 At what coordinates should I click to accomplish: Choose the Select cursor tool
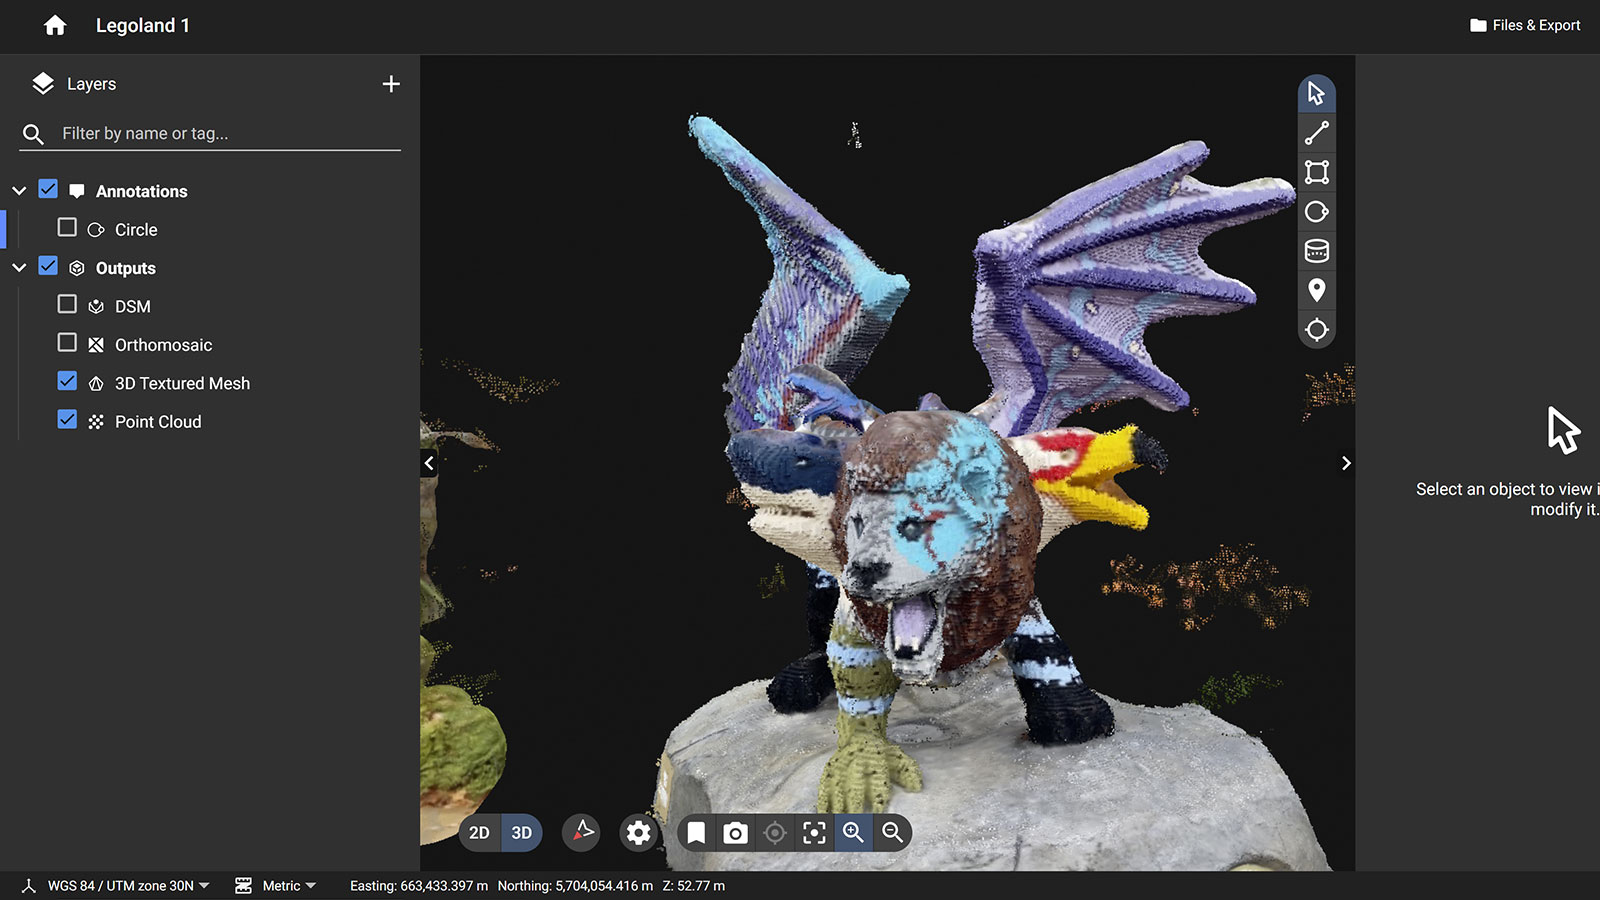pyautogui.click(x=1316, y=94)
